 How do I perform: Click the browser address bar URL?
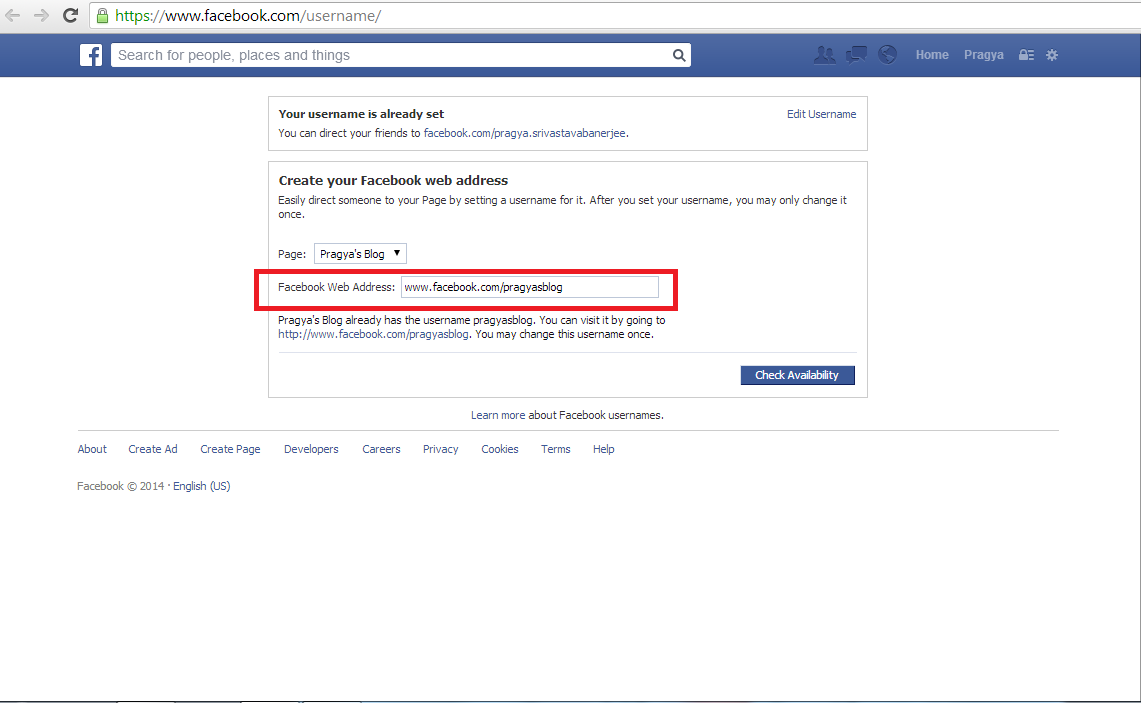pos(248,16)
